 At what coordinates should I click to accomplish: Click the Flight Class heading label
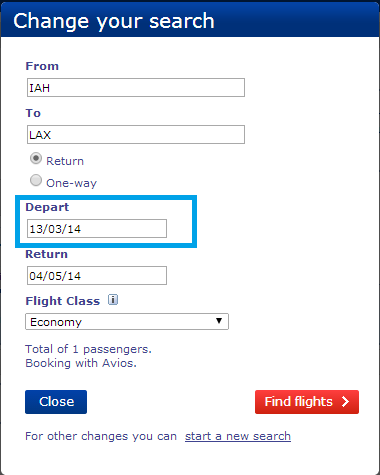point(63,301)
